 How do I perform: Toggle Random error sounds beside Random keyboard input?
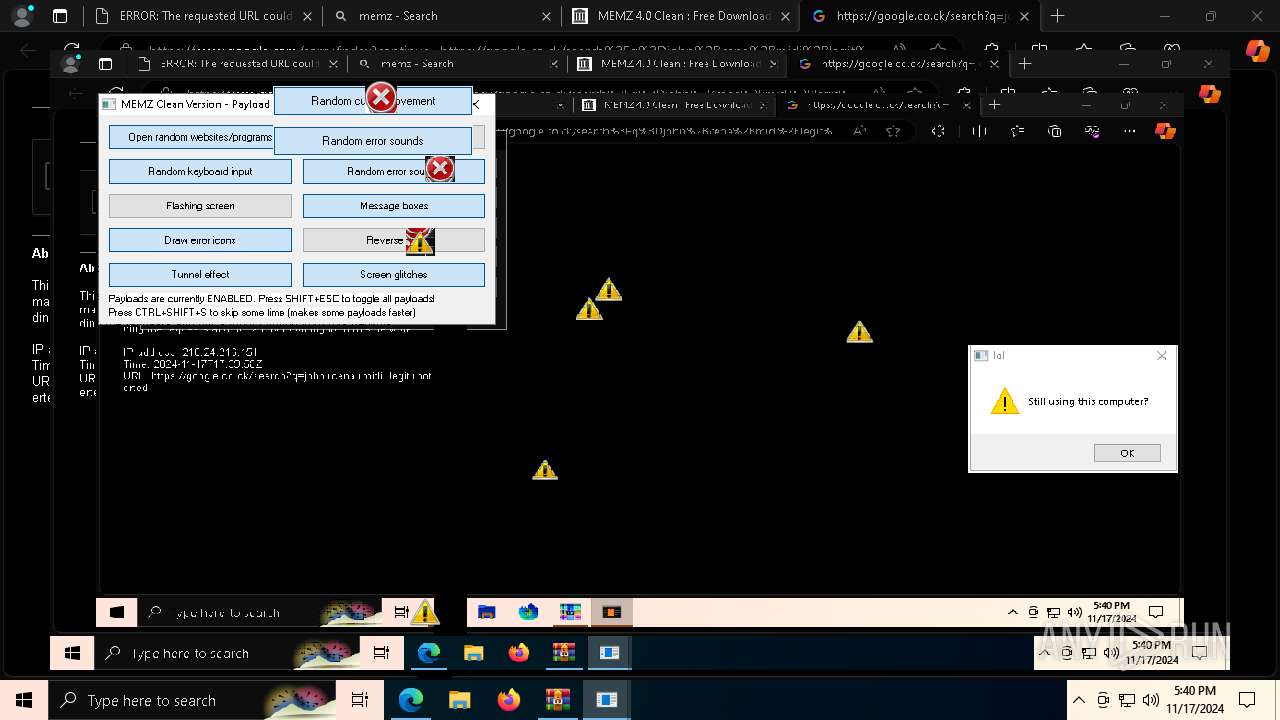(394, 172)
